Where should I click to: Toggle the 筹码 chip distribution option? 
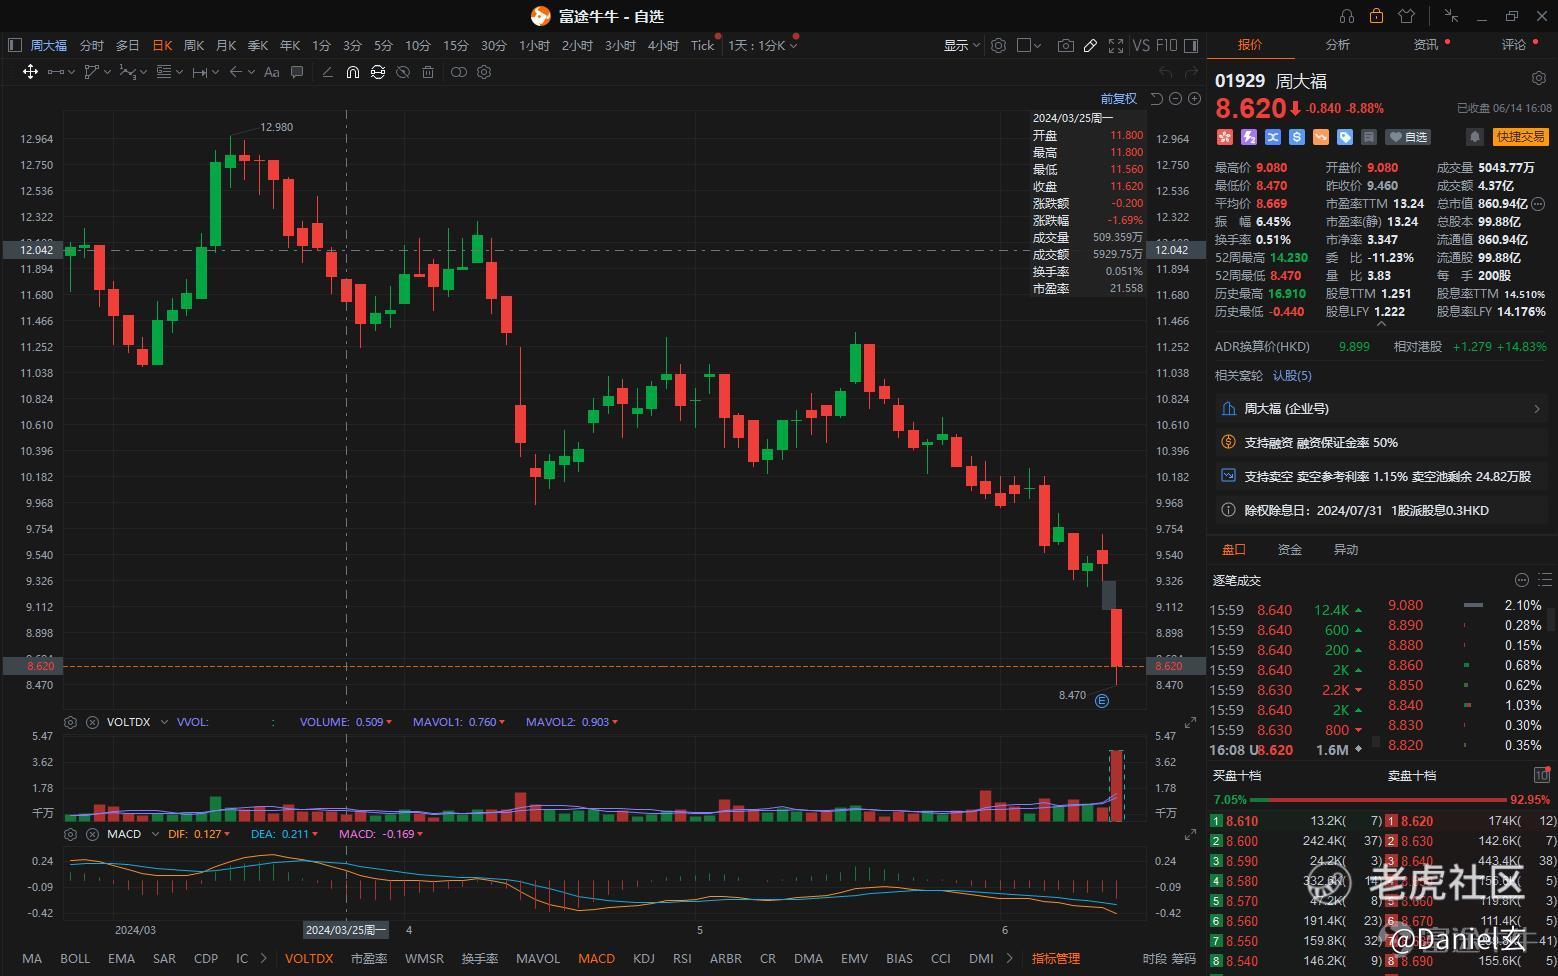coord(1184,958)
